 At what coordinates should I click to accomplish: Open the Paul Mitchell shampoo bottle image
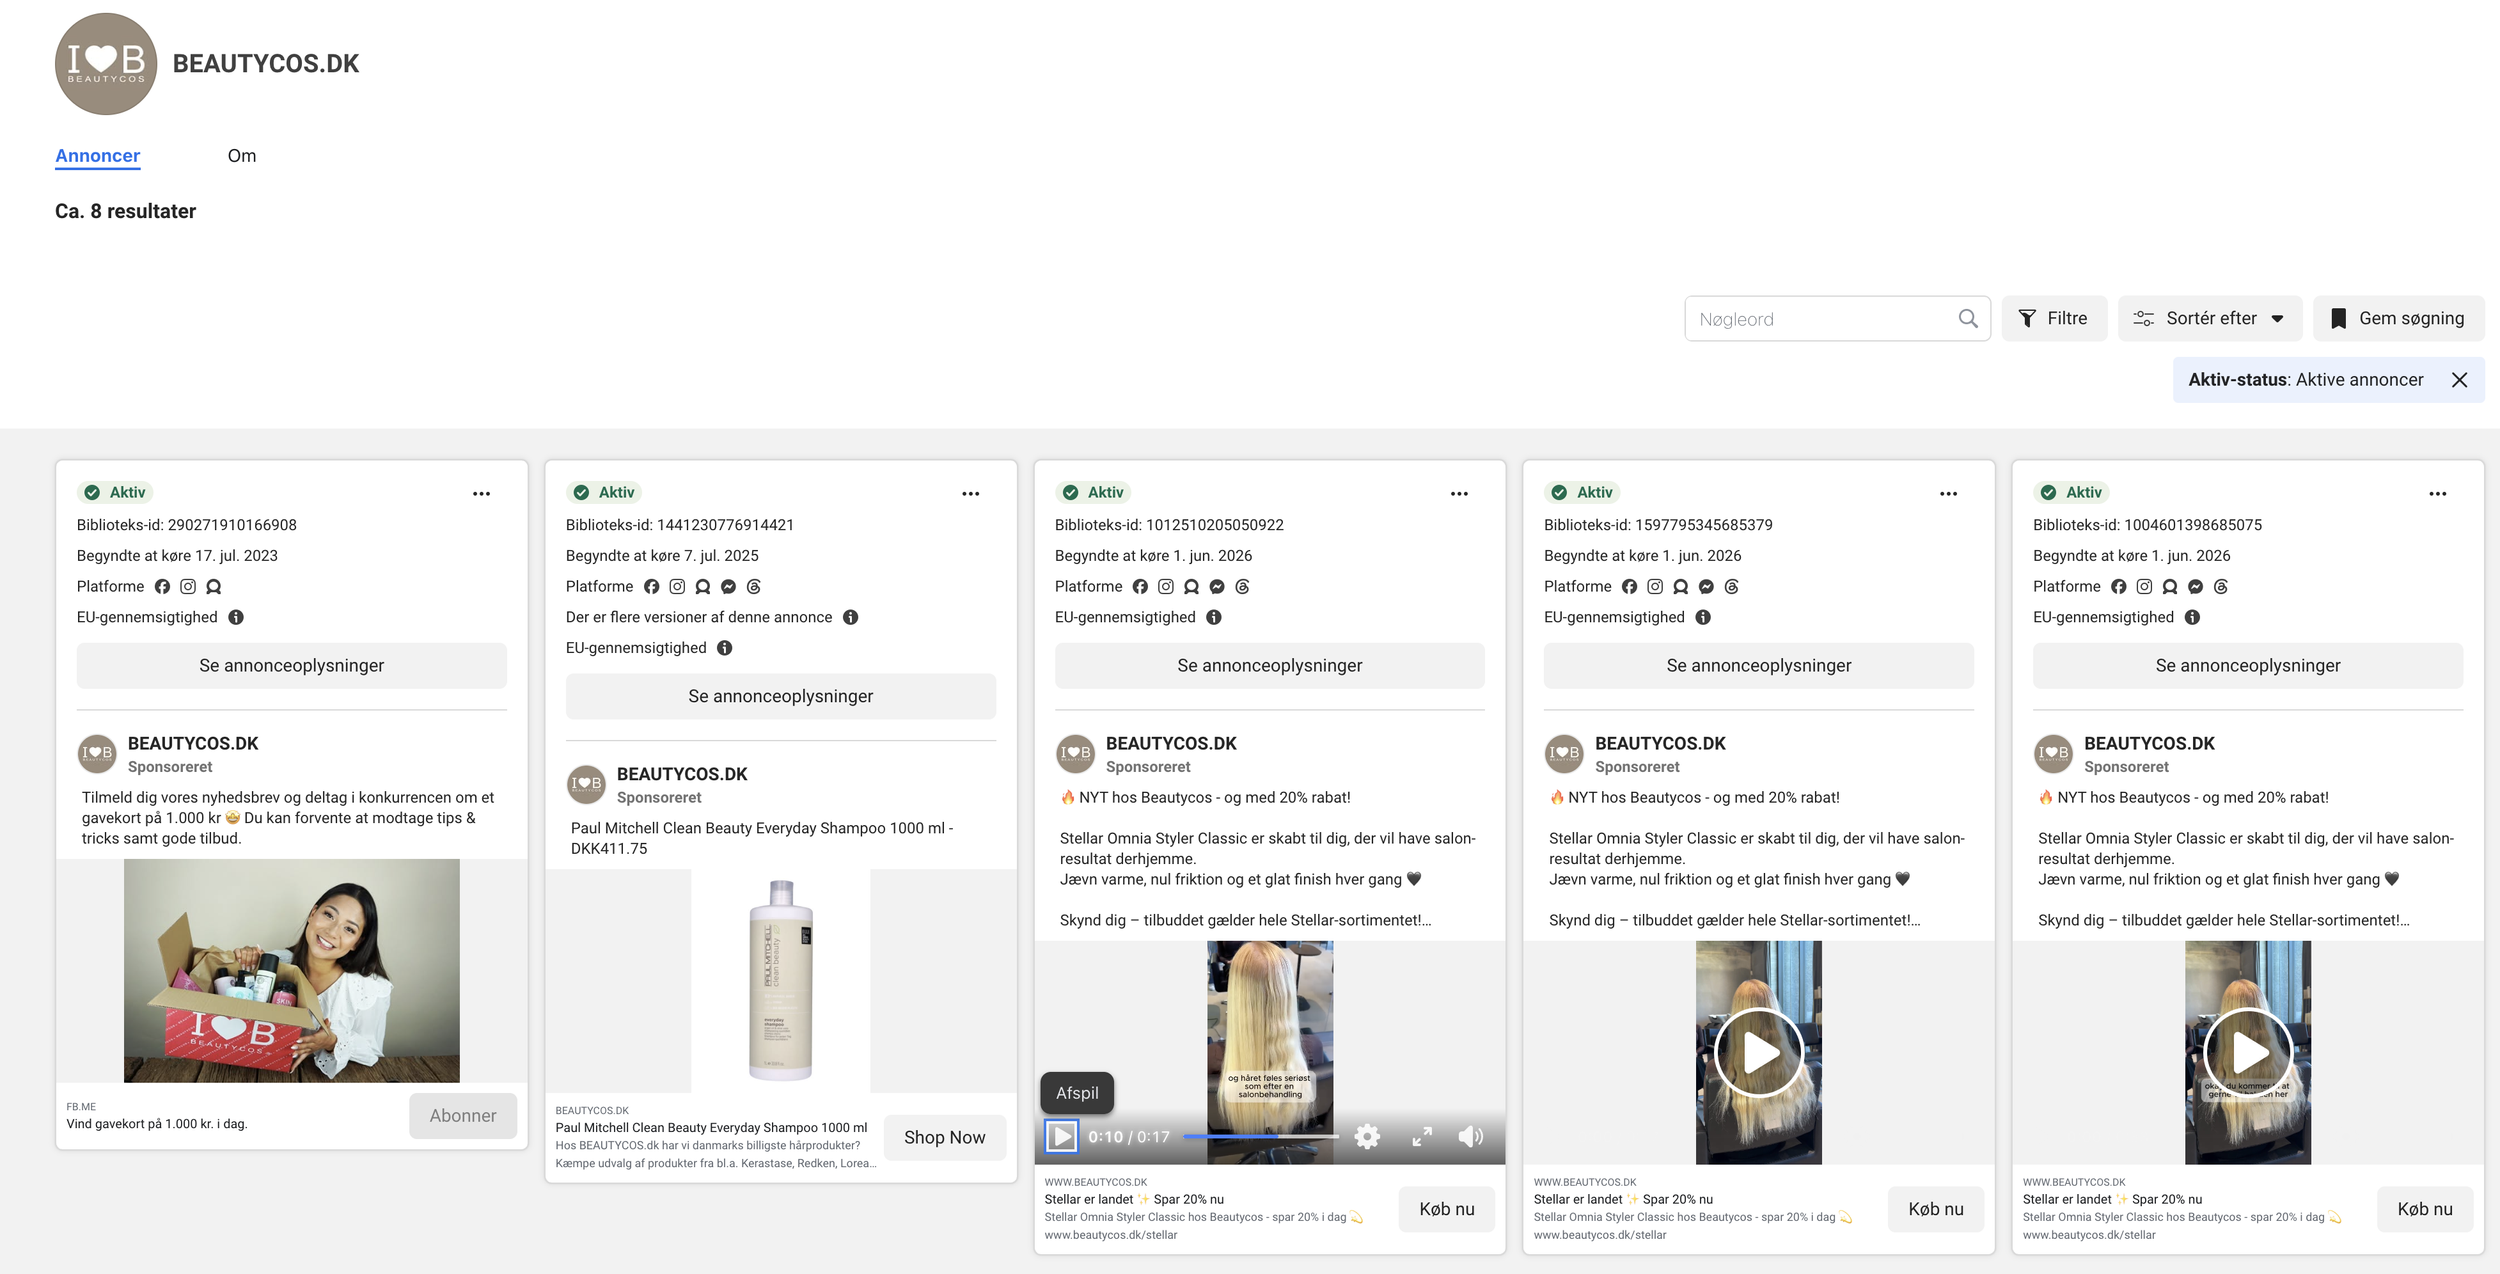coord(781,982)
